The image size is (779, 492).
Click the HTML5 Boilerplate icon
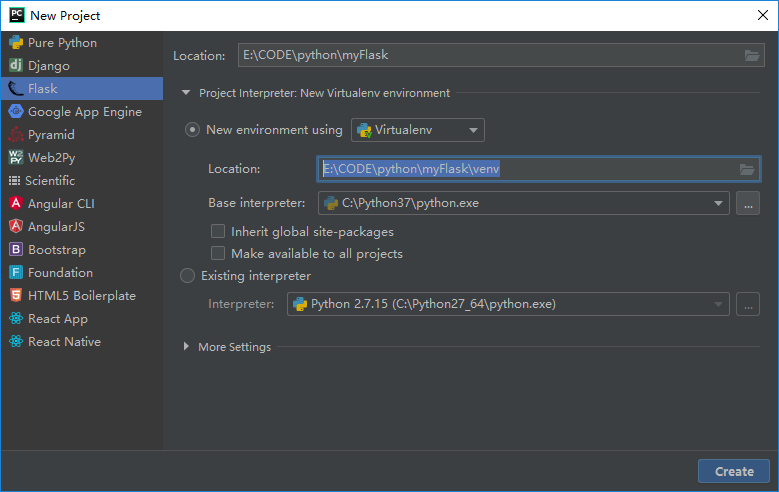point(16,295)
